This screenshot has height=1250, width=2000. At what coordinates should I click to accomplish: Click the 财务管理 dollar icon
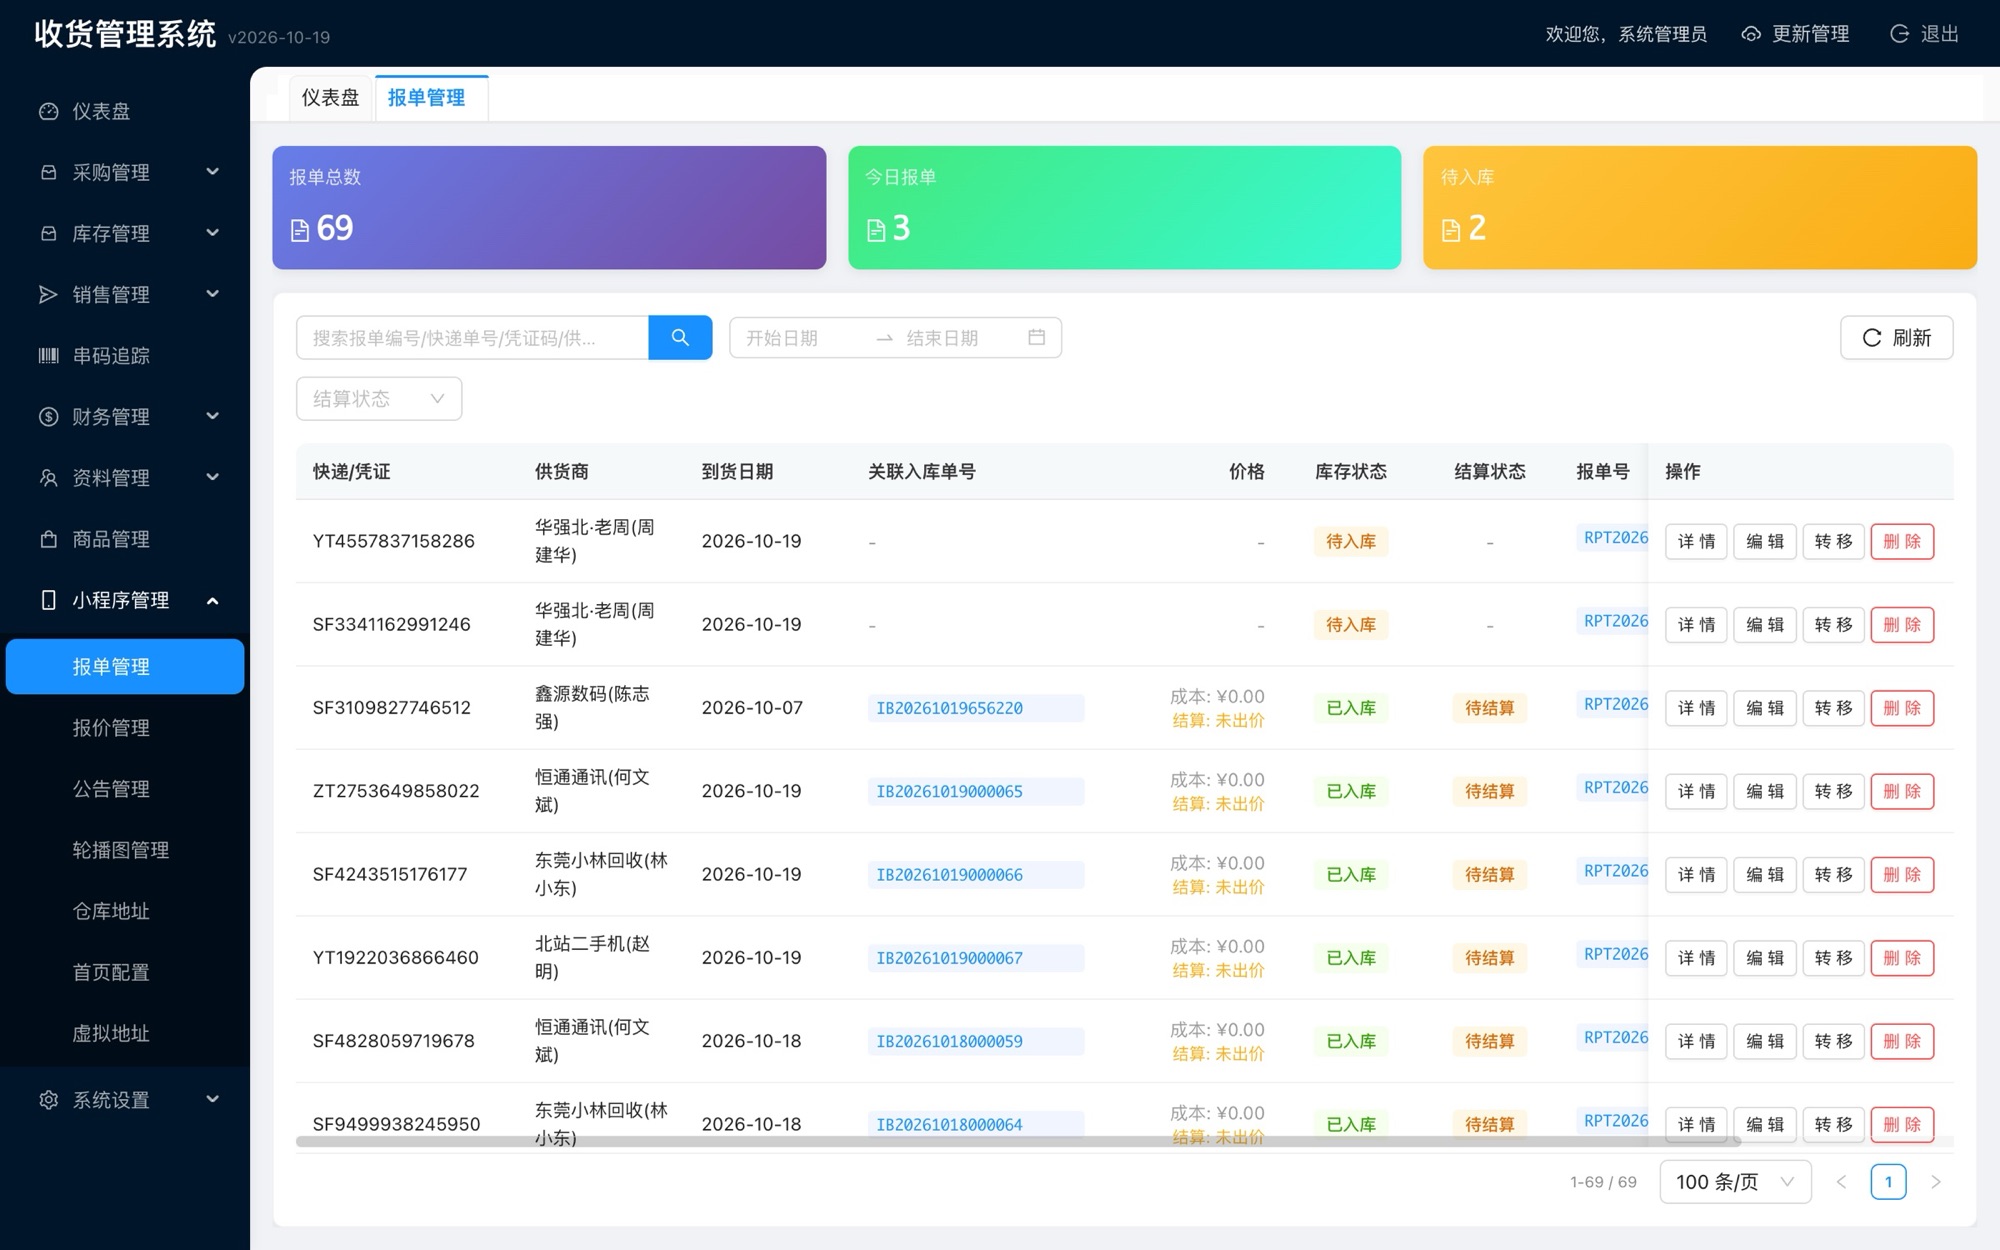tap(48, 416)
